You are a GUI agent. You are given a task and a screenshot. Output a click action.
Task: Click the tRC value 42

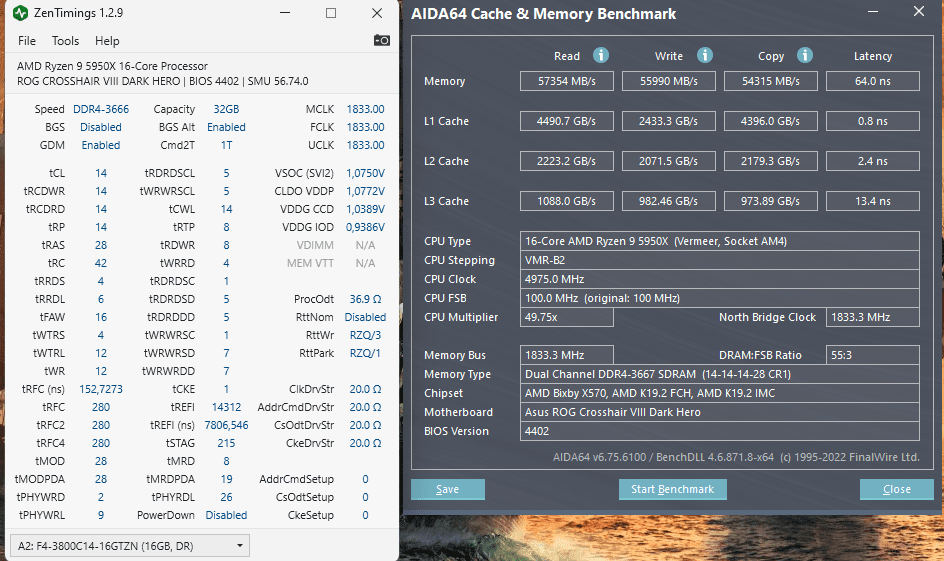[x=101, y=263]
